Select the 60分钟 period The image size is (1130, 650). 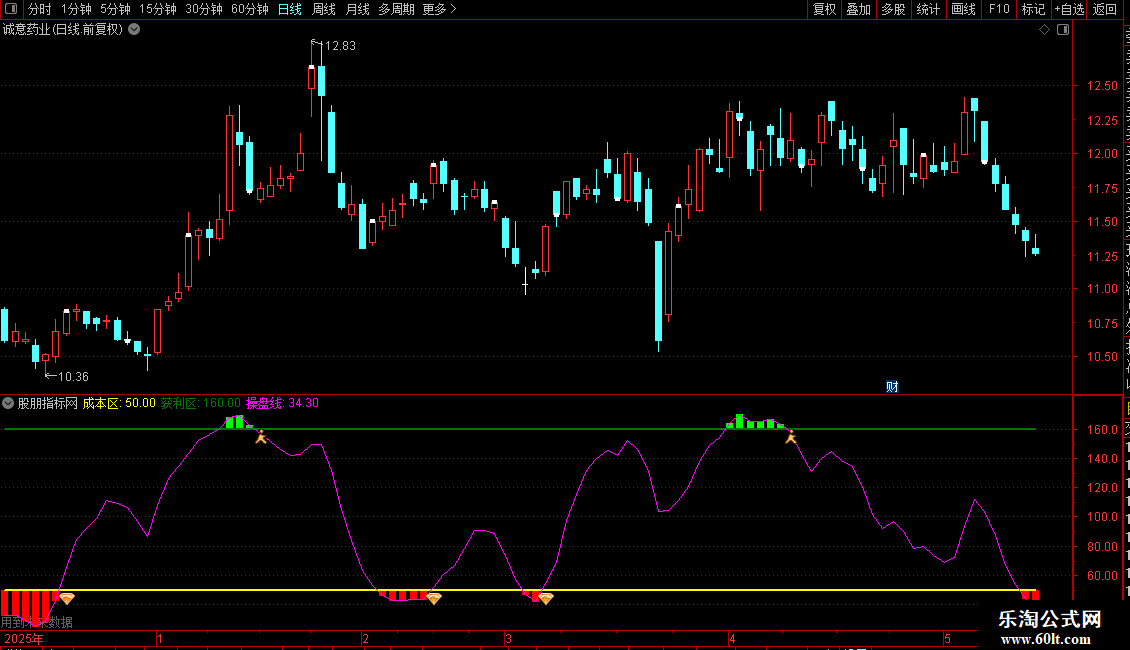pos(250,9)
